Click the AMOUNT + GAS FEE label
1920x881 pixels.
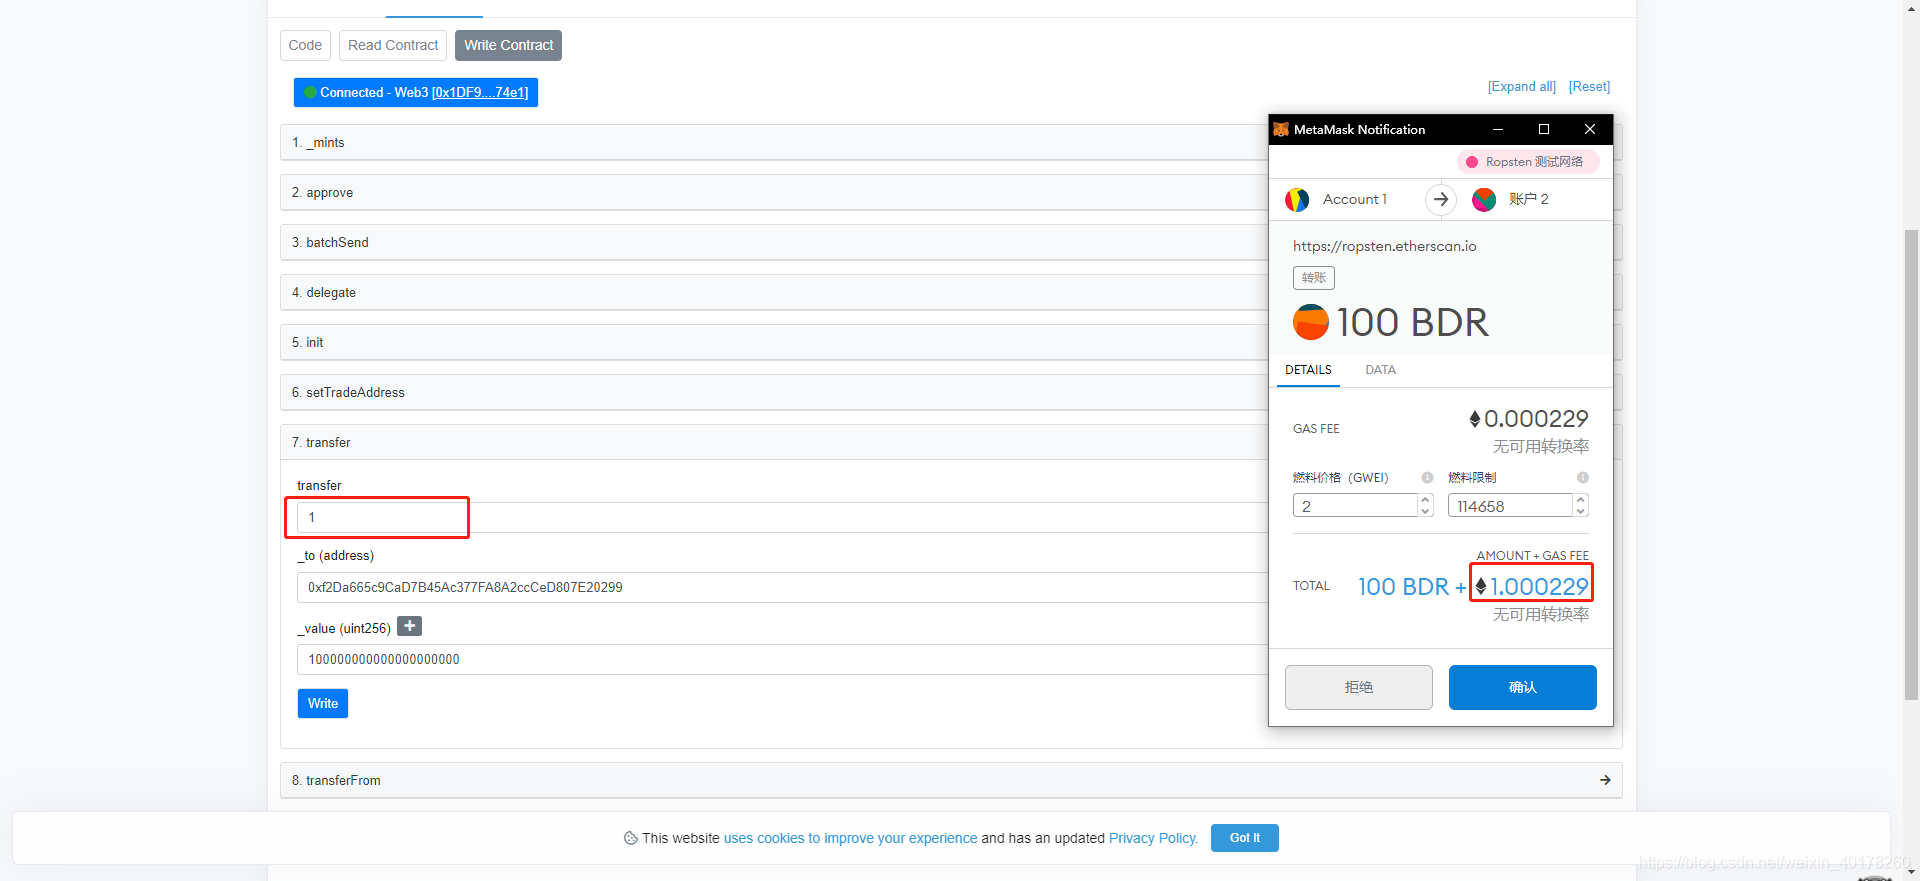(1533, 555)
